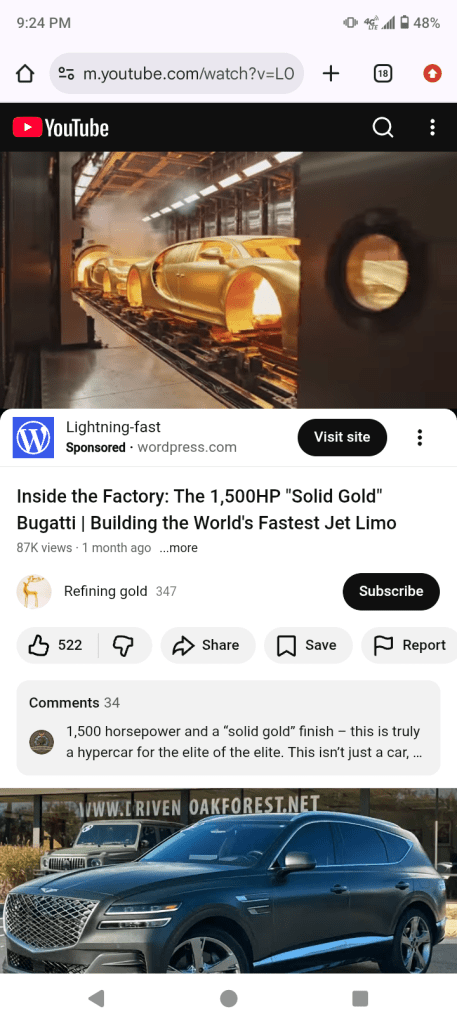Open a new tab with plus icon
Viewport: 457px width, 1023px height.
(331, 74)
